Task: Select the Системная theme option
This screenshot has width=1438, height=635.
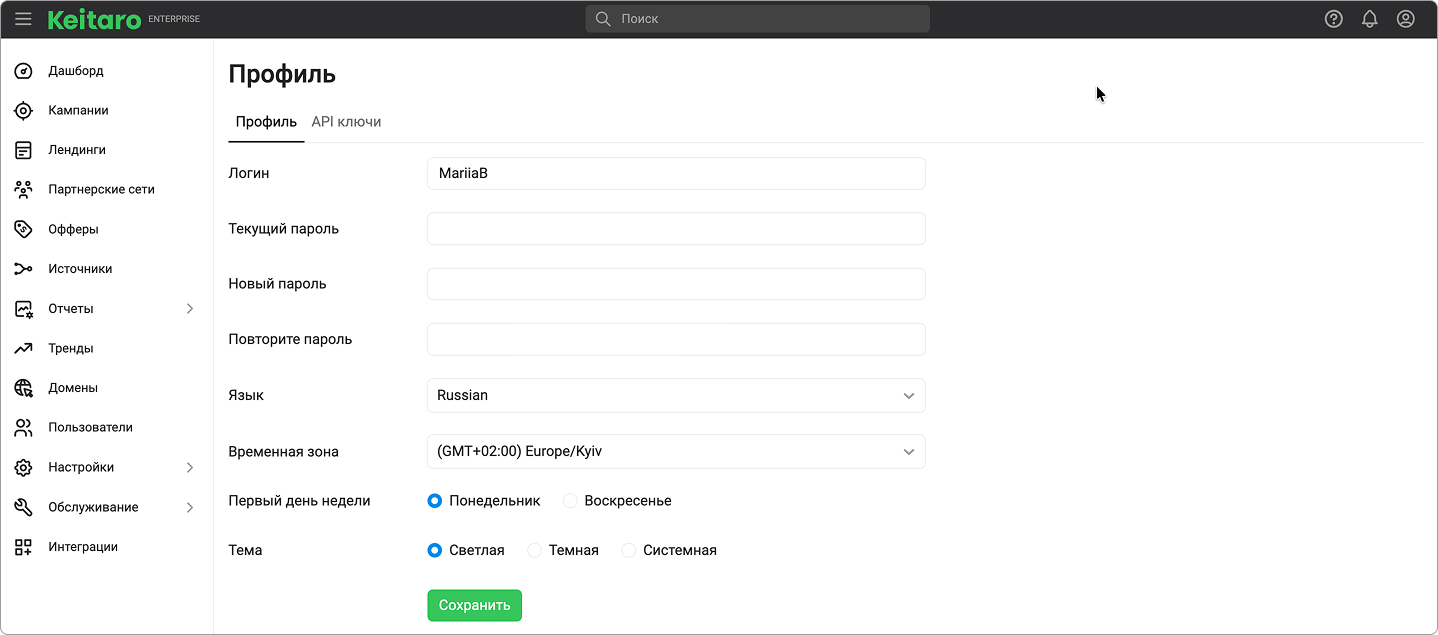Action: (629, 550)
